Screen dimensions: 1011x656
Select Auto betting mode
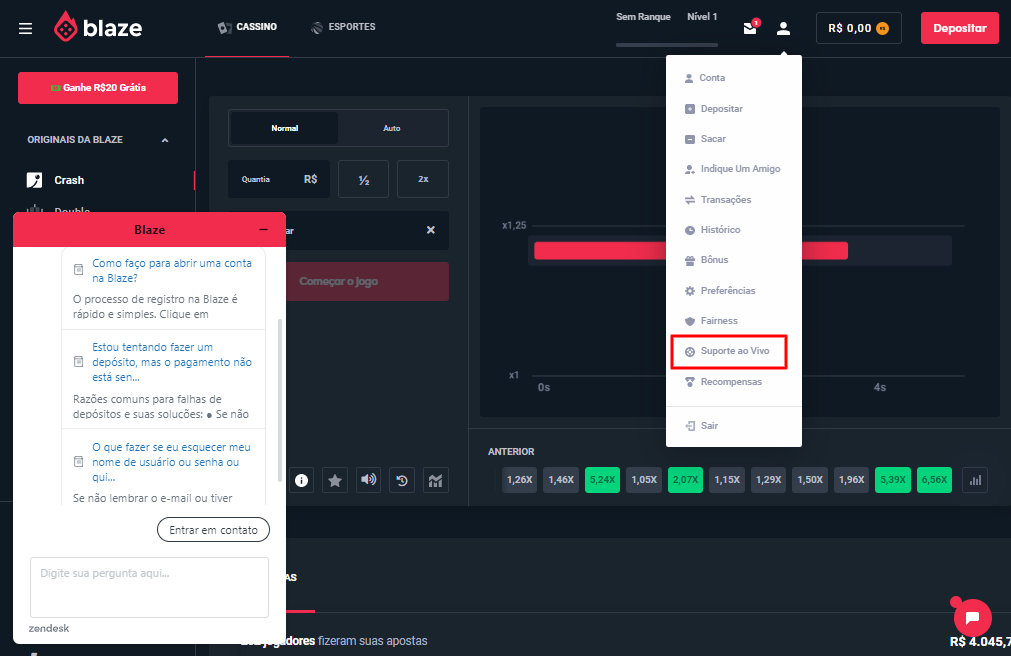[x=391, y=128]
